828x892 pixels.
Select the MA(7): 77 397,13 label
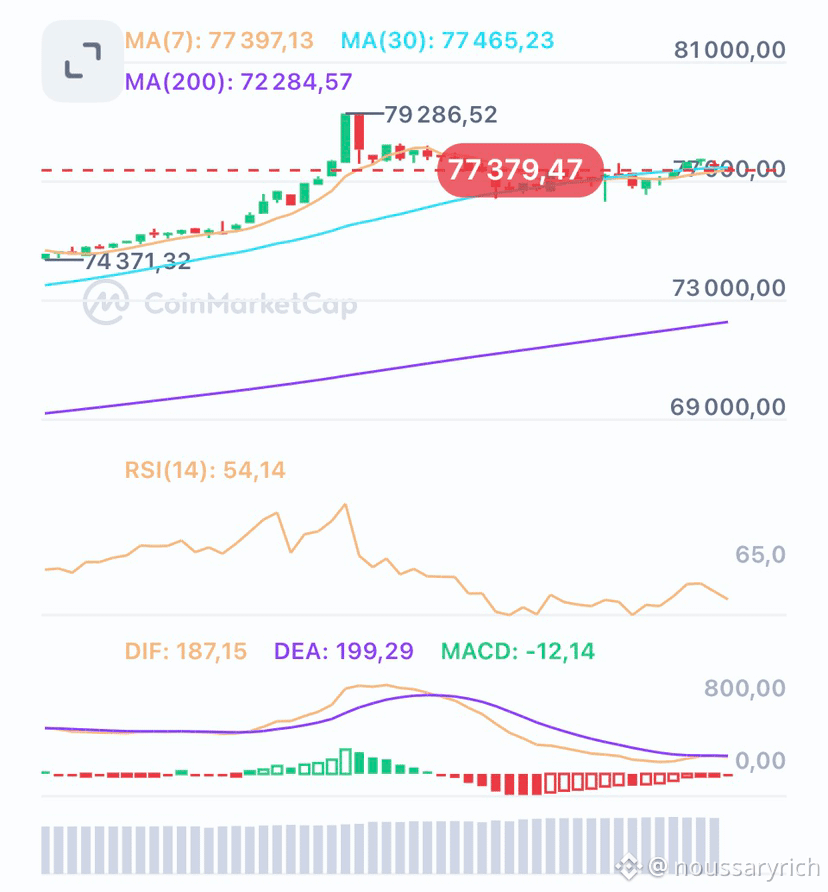(x=219, y=41)
